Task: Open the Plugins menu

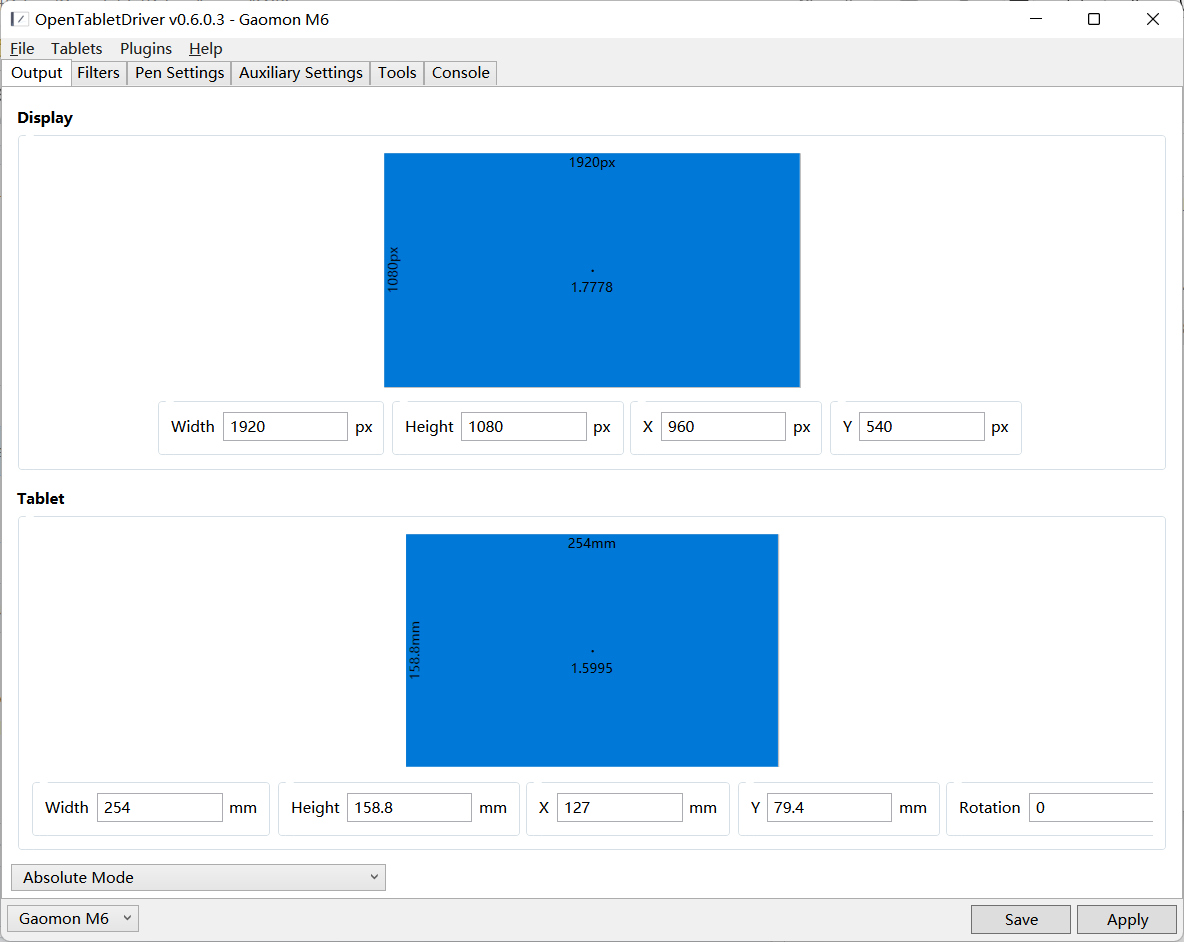Action: point(146,48)
